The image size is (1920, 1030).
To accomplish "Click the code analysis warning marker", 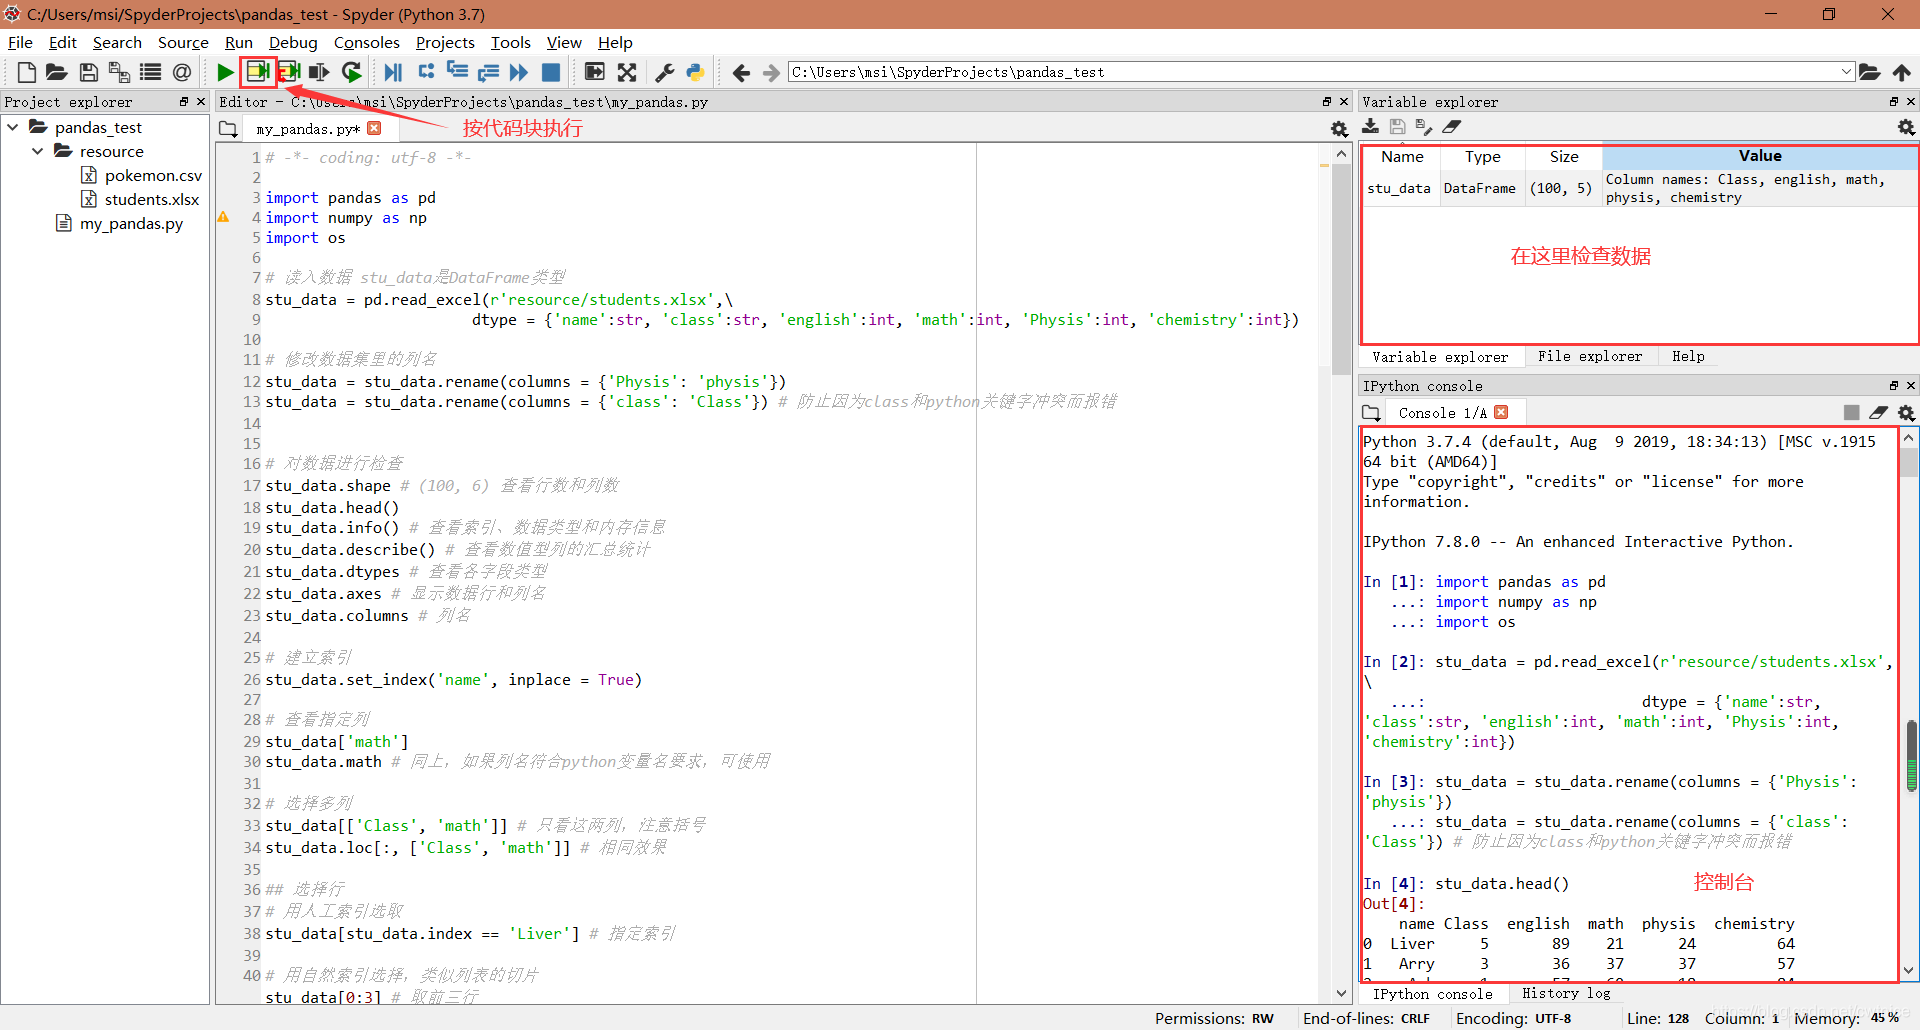I will pyautogui.click(x=224, y=217).
